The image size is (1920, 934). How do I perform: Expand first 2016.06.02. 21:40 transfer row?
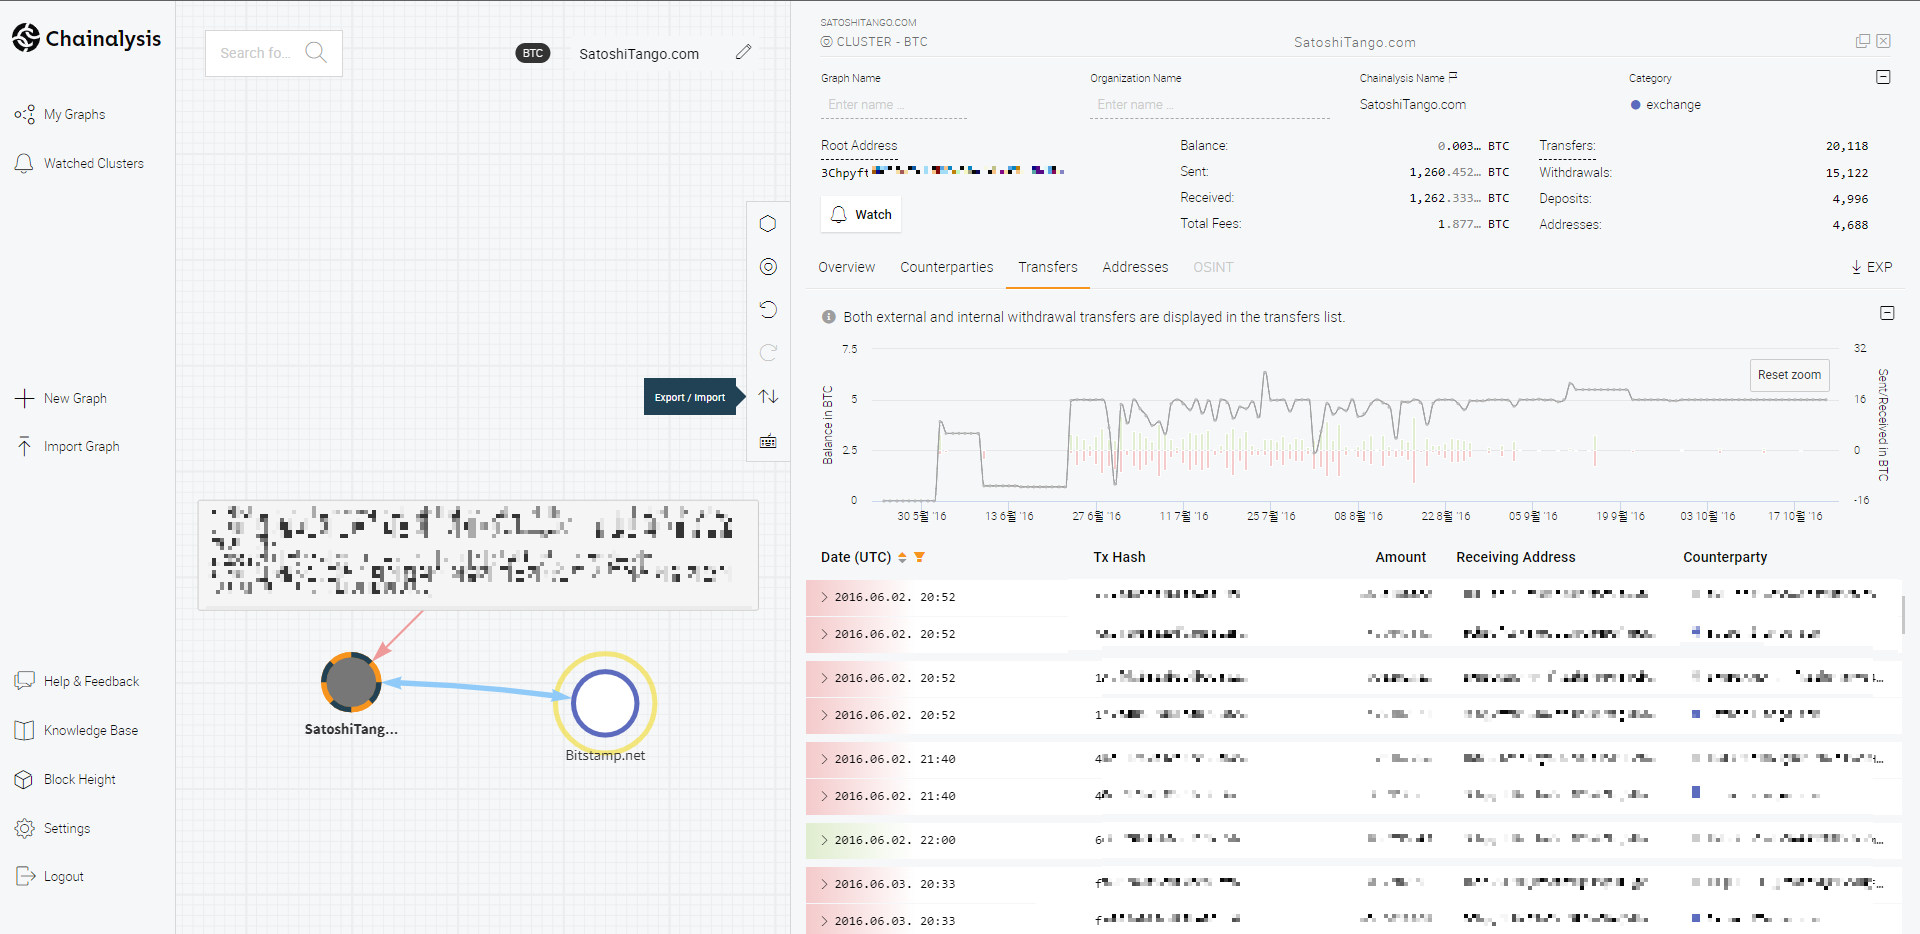[x=824, y=759]
